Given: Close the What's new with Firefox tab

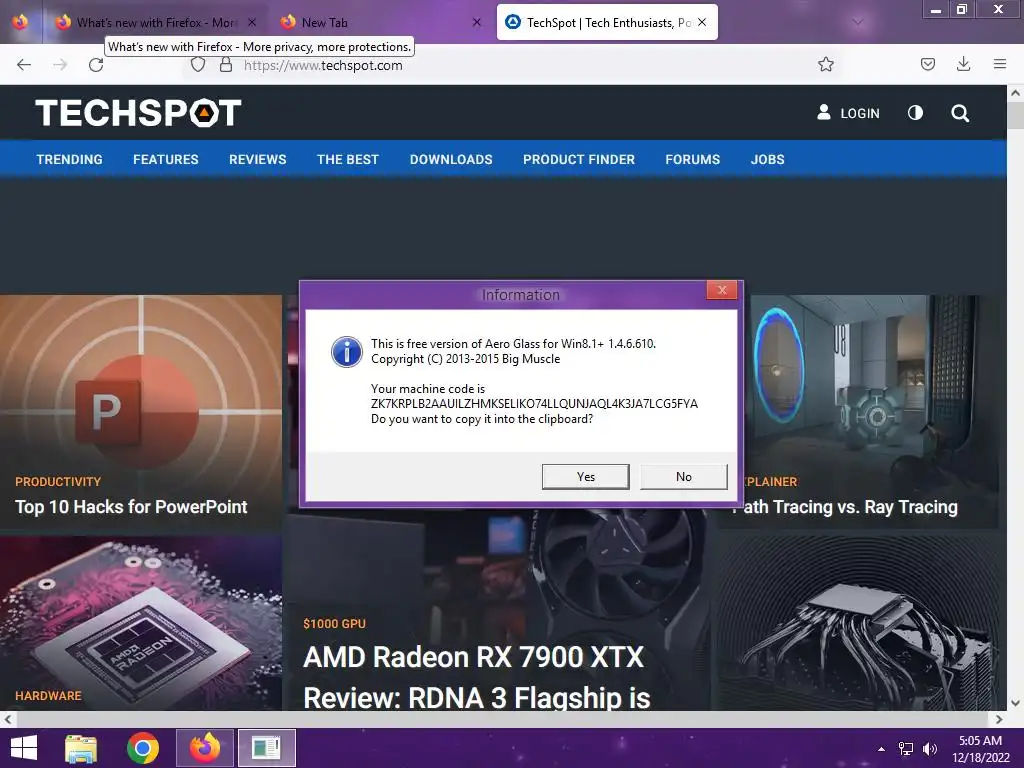Looking at the screenshot, I should click(252, 22).
